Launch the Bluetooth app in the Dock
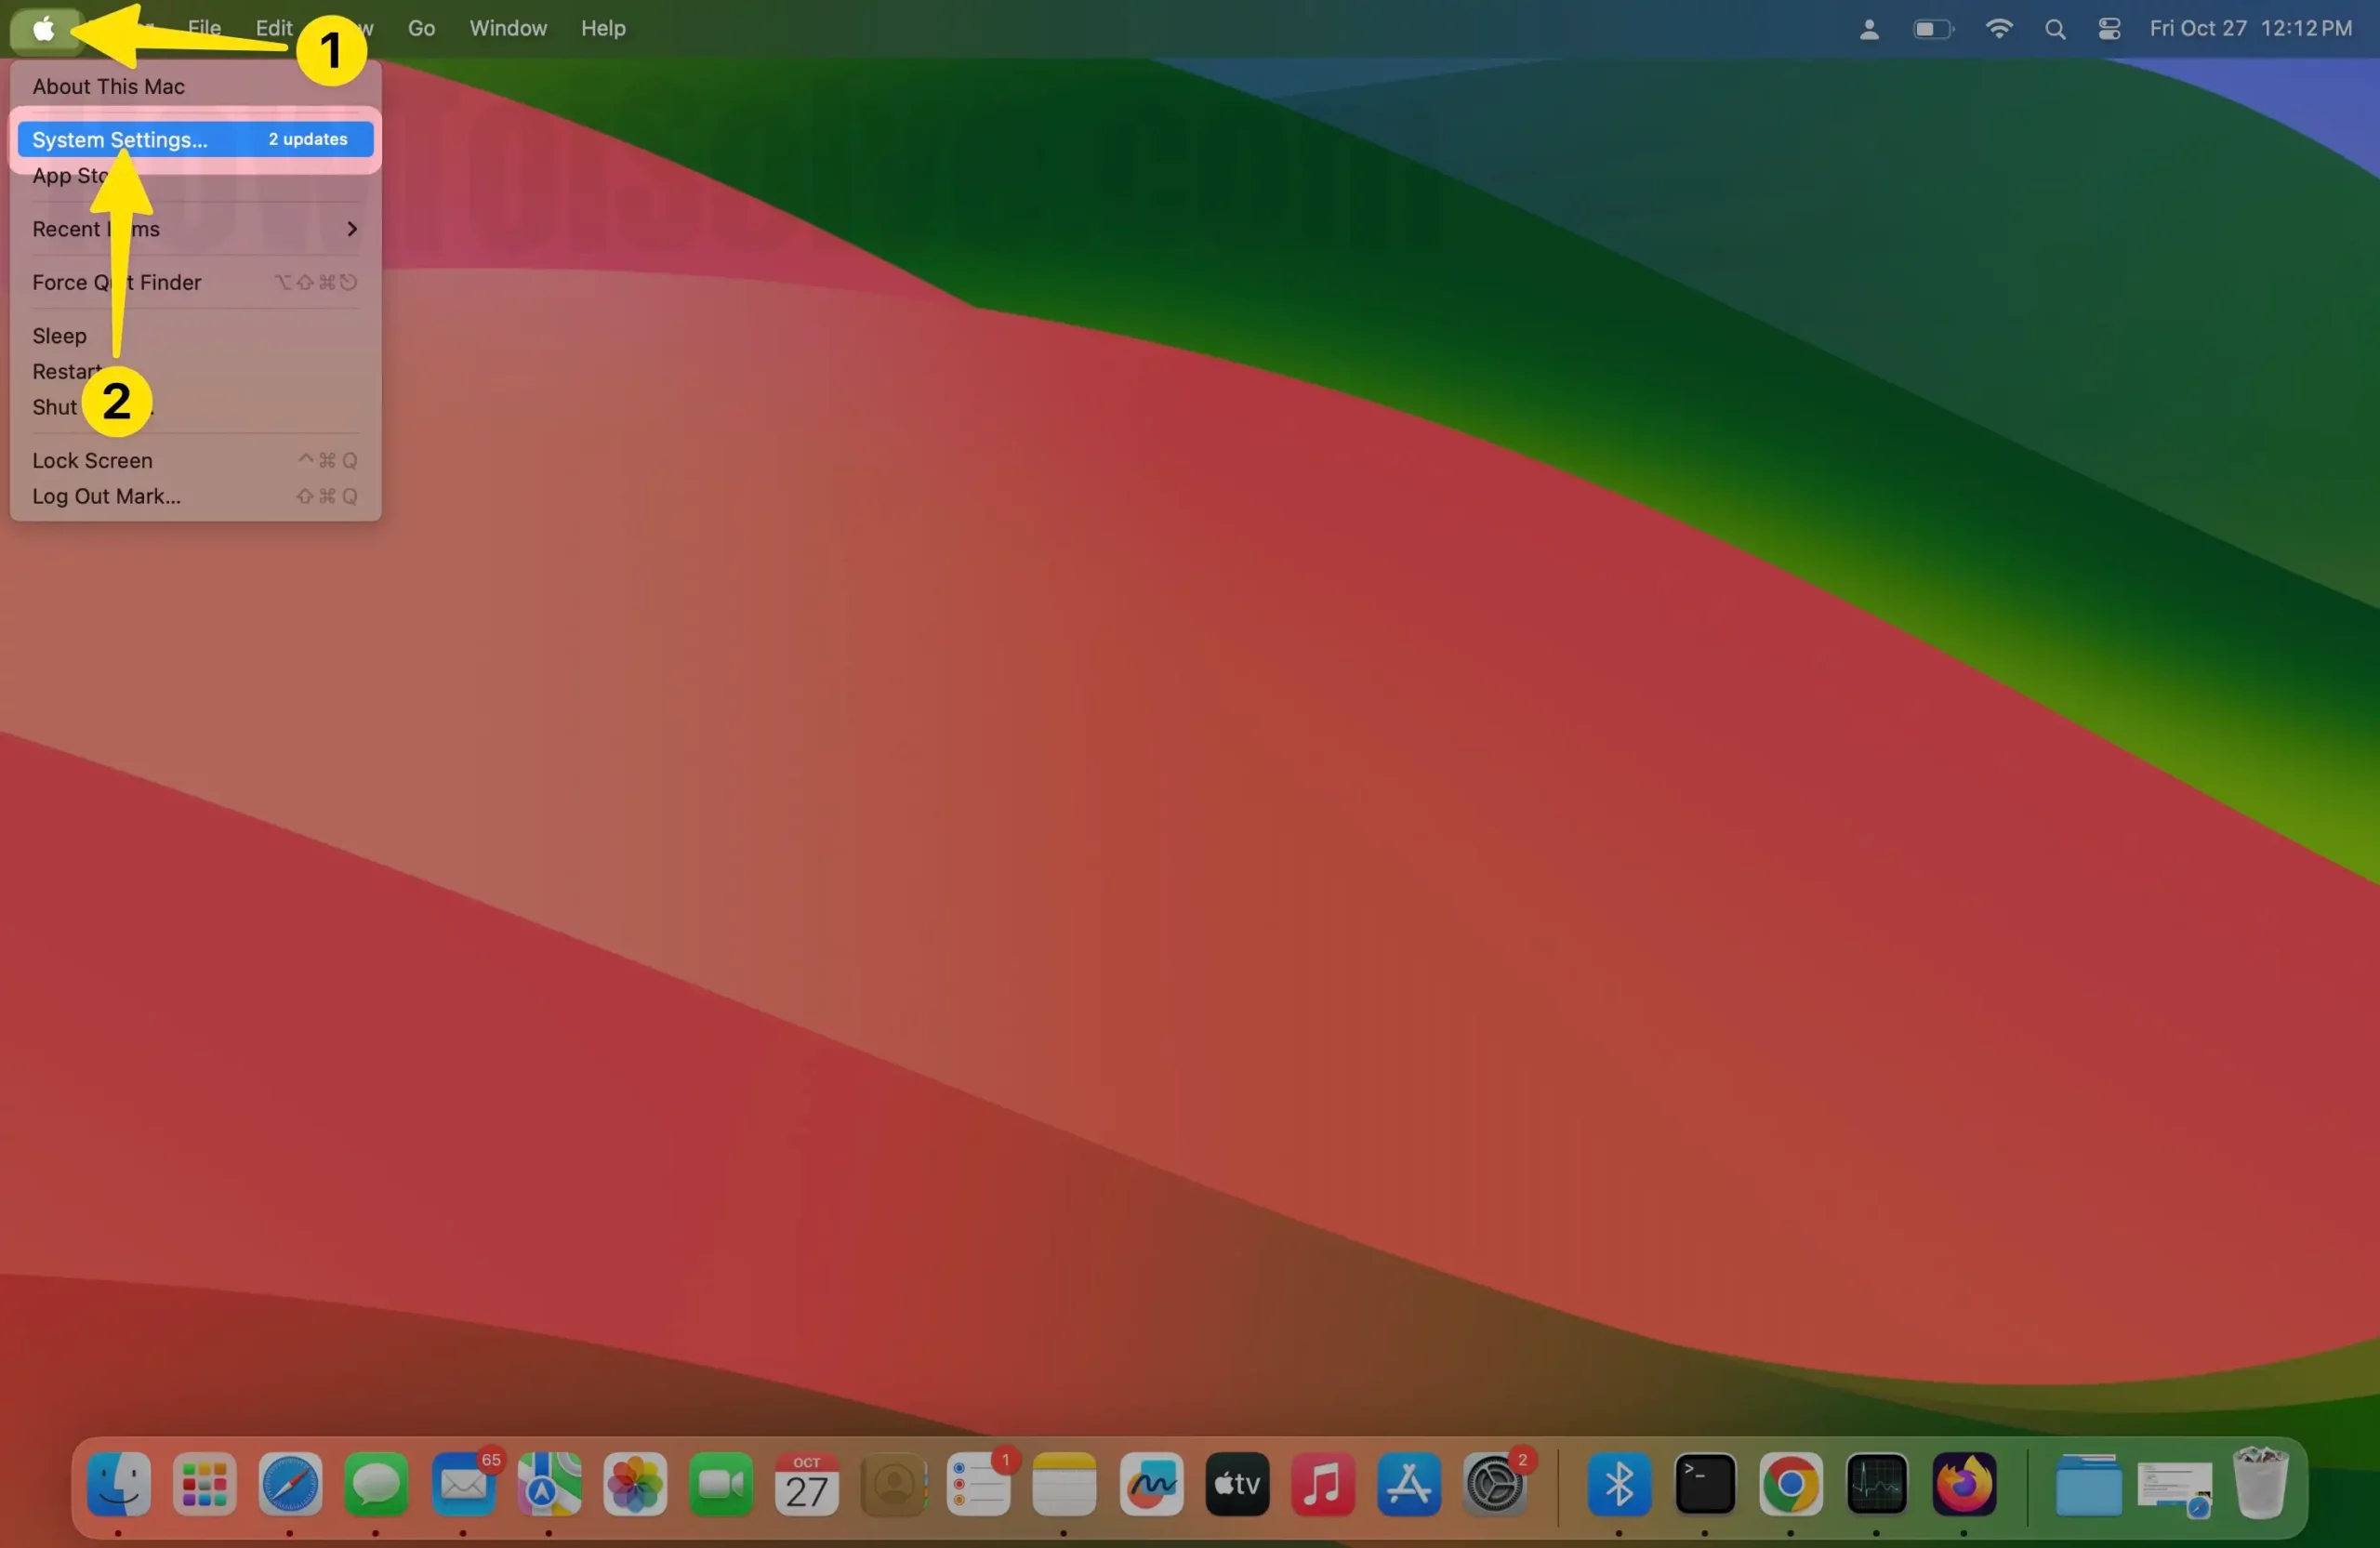The height and width of the screenshot is (1548, 2380). [x=1619, y=1484]
